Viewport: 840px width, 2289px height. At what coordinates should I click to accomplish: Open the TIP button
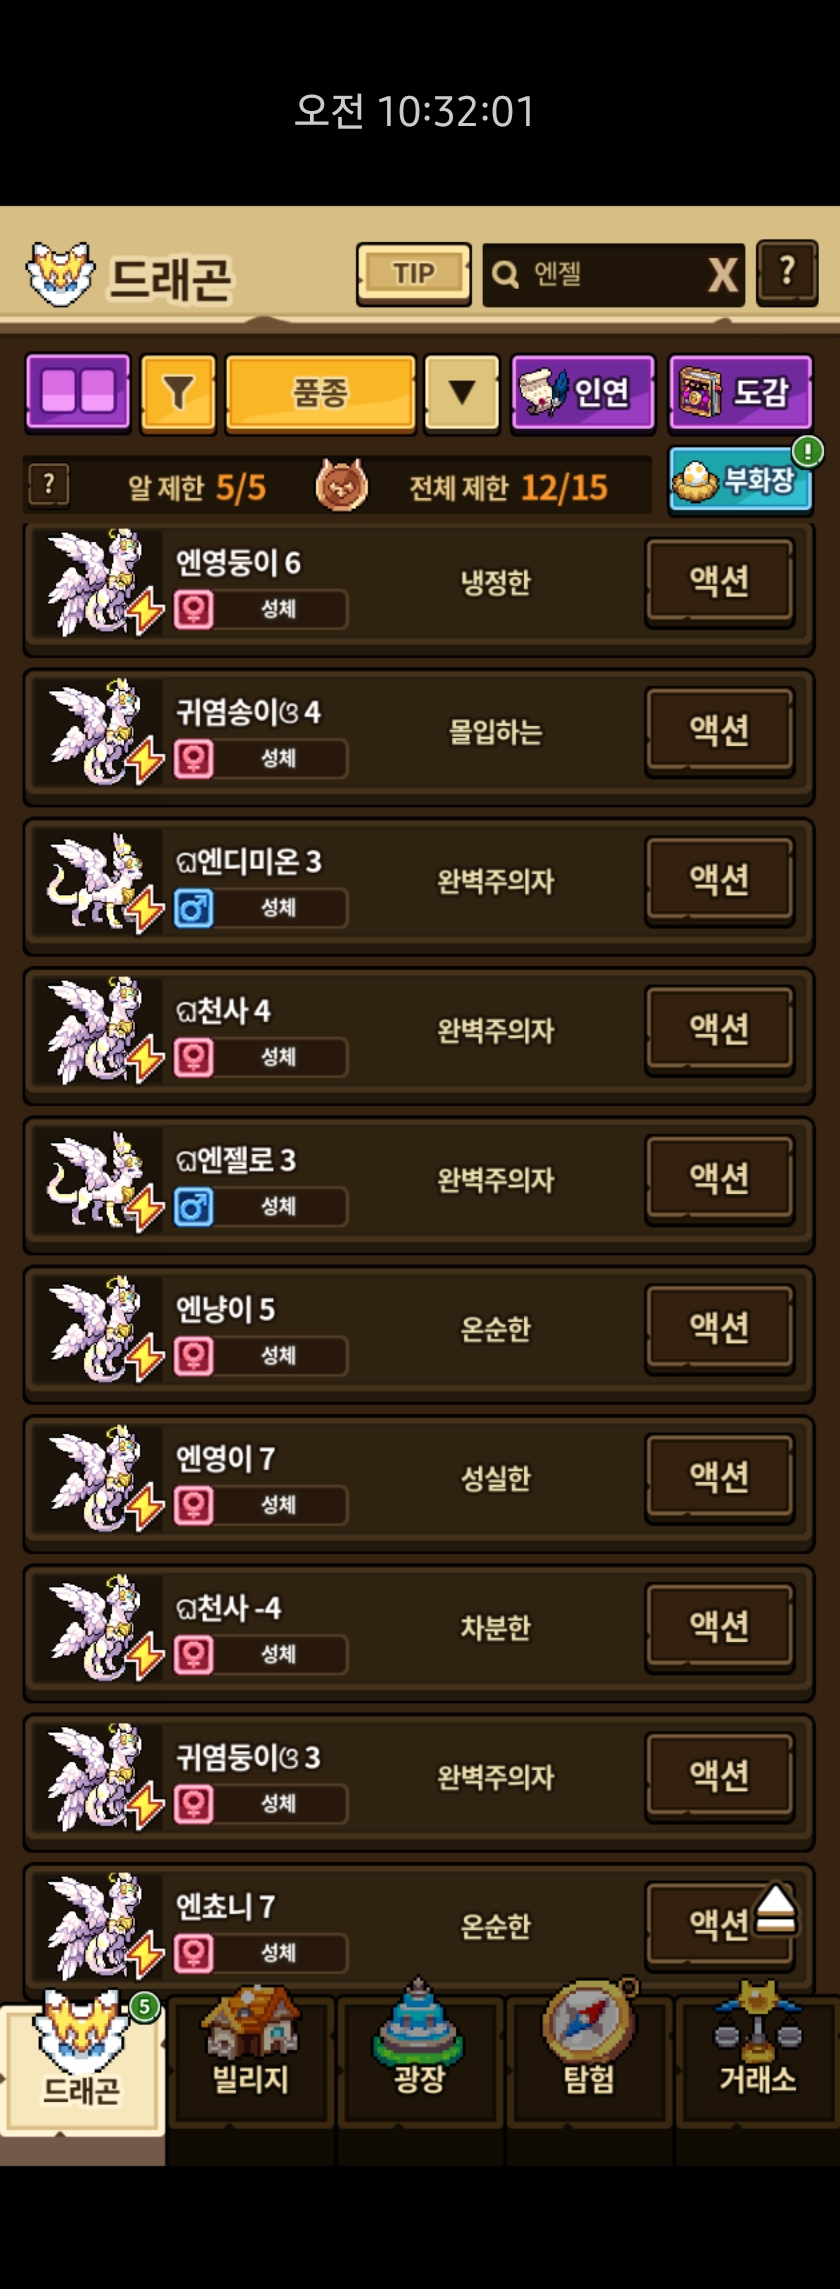tap(414, 274)
